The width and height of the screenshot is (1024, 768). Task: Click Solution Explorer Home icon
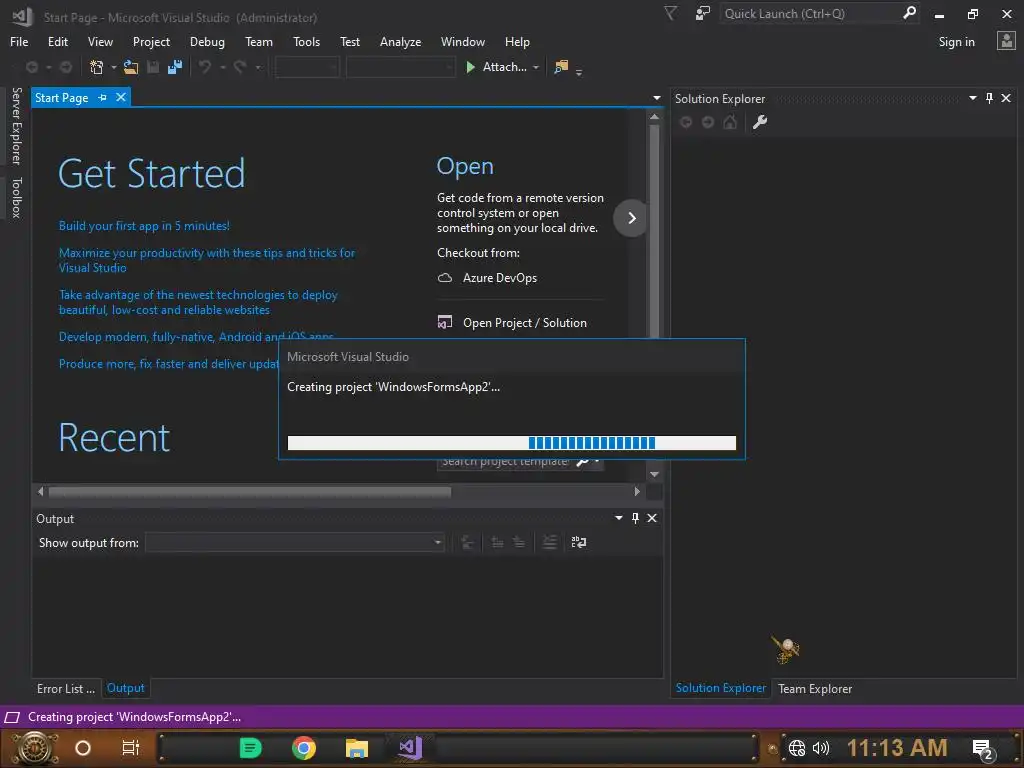(x=730, y=122)
